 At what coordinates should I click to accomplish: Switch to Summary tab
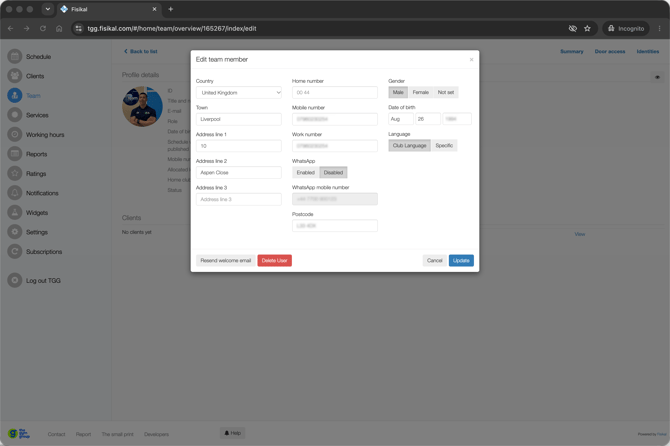[572, 51]
